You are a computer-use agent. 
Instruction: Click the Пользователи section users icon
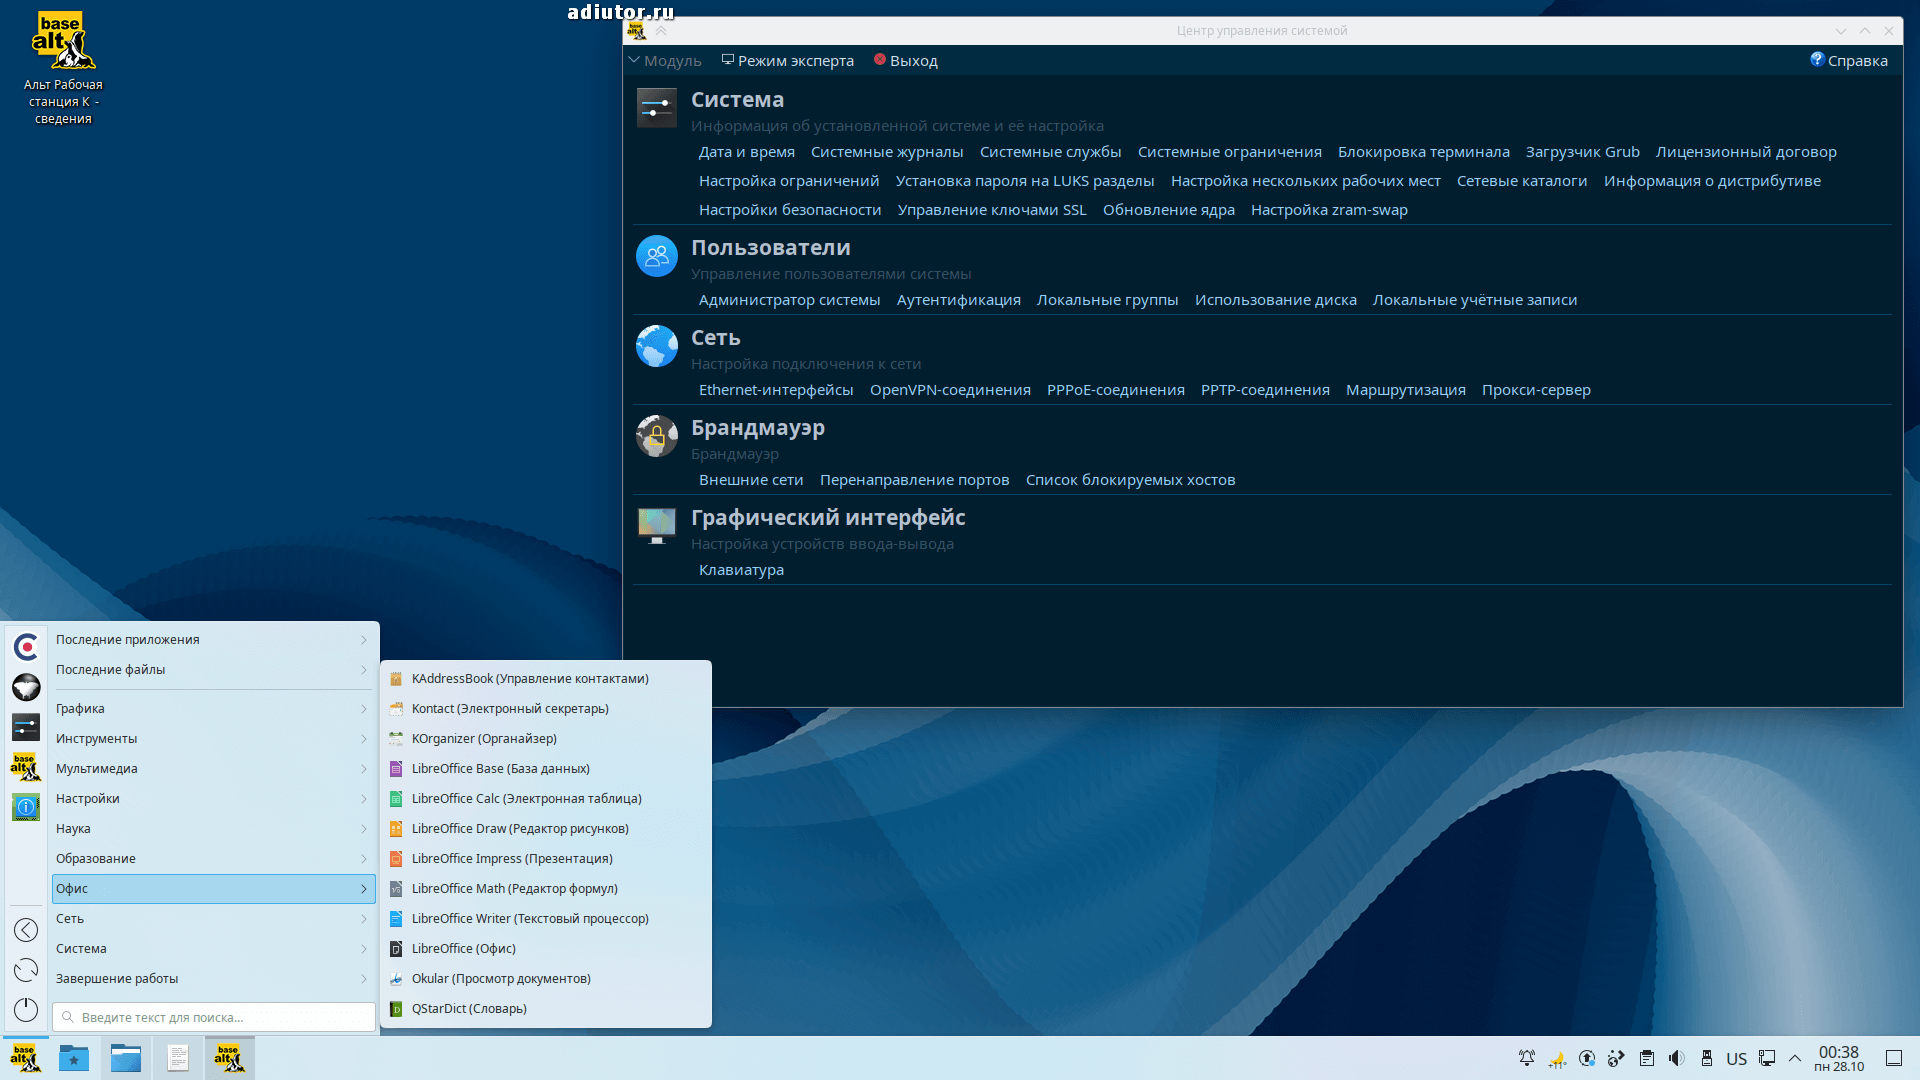(x=656, y=256)
